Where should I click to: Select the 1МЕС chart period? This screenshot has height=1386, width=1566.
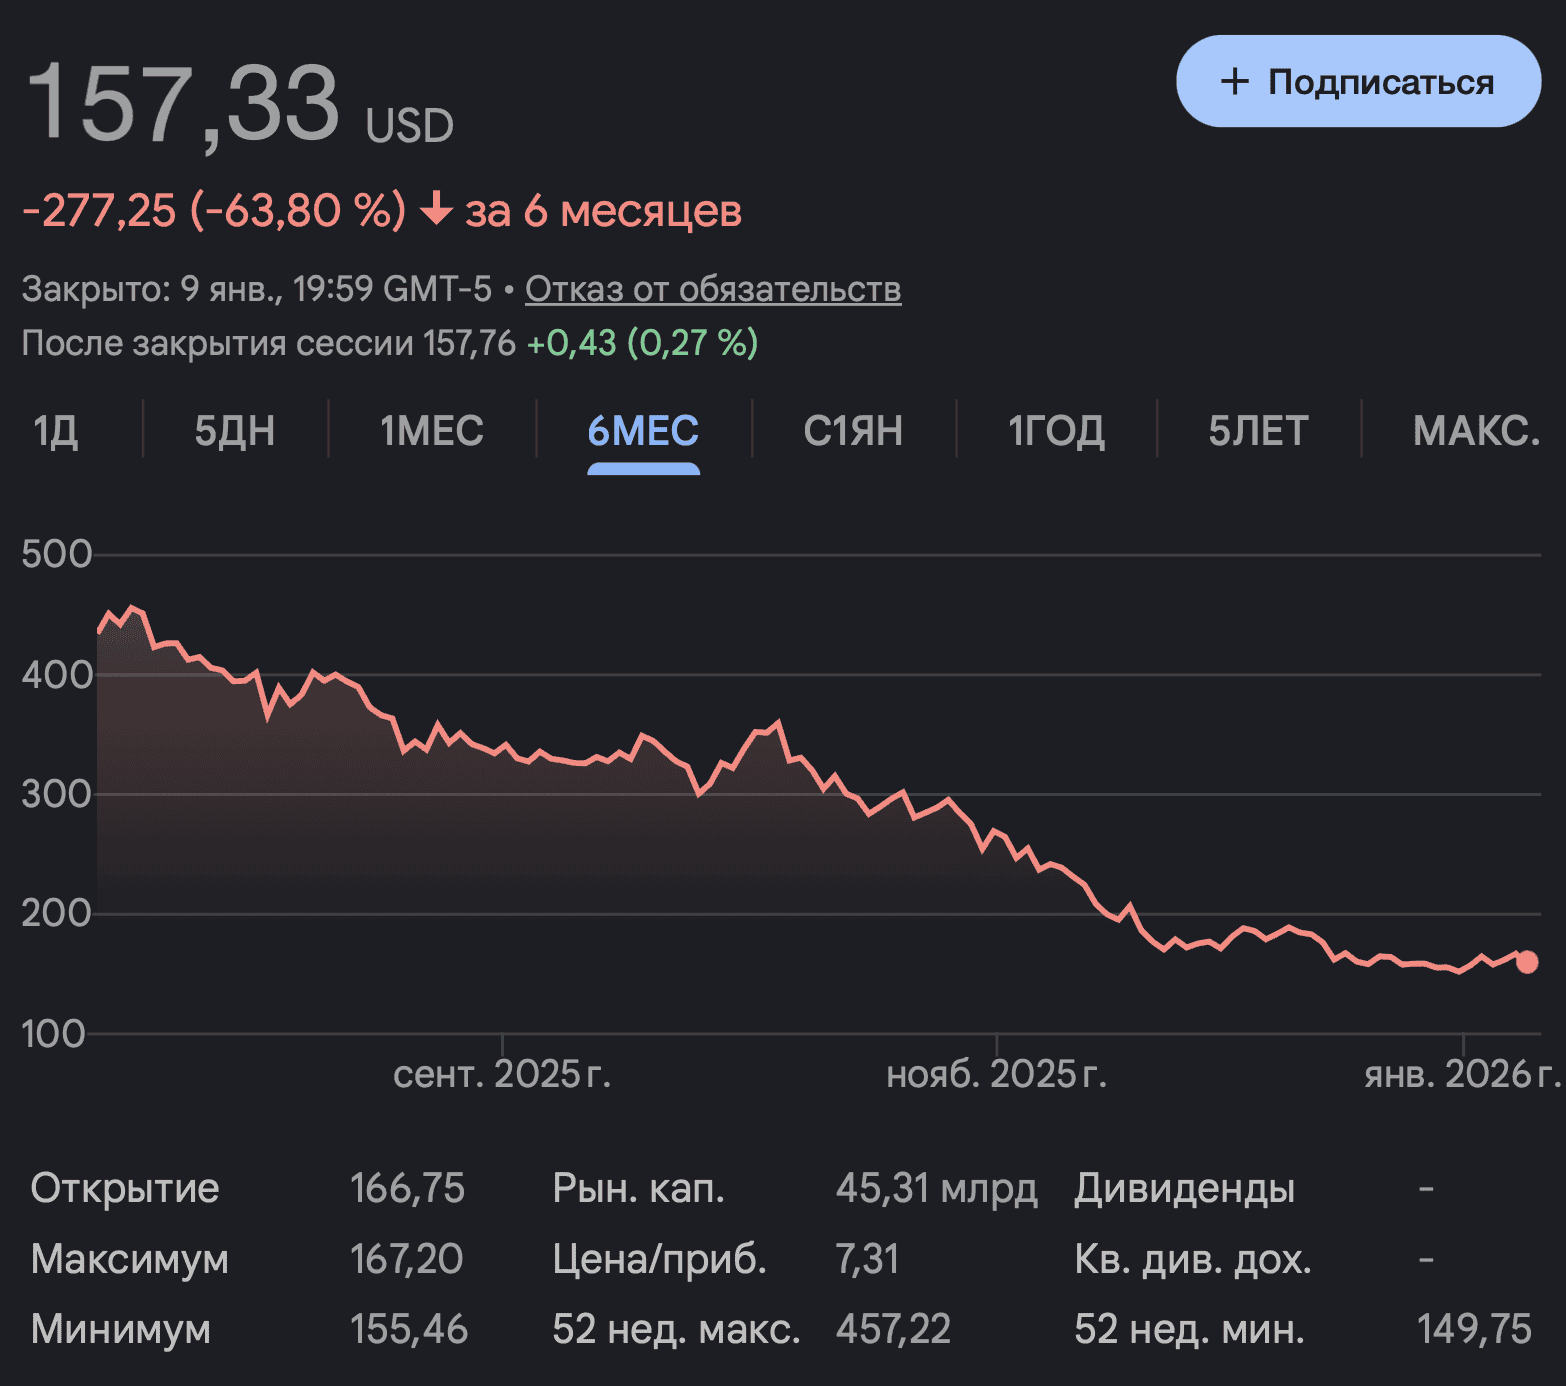(x=430, y=431)
